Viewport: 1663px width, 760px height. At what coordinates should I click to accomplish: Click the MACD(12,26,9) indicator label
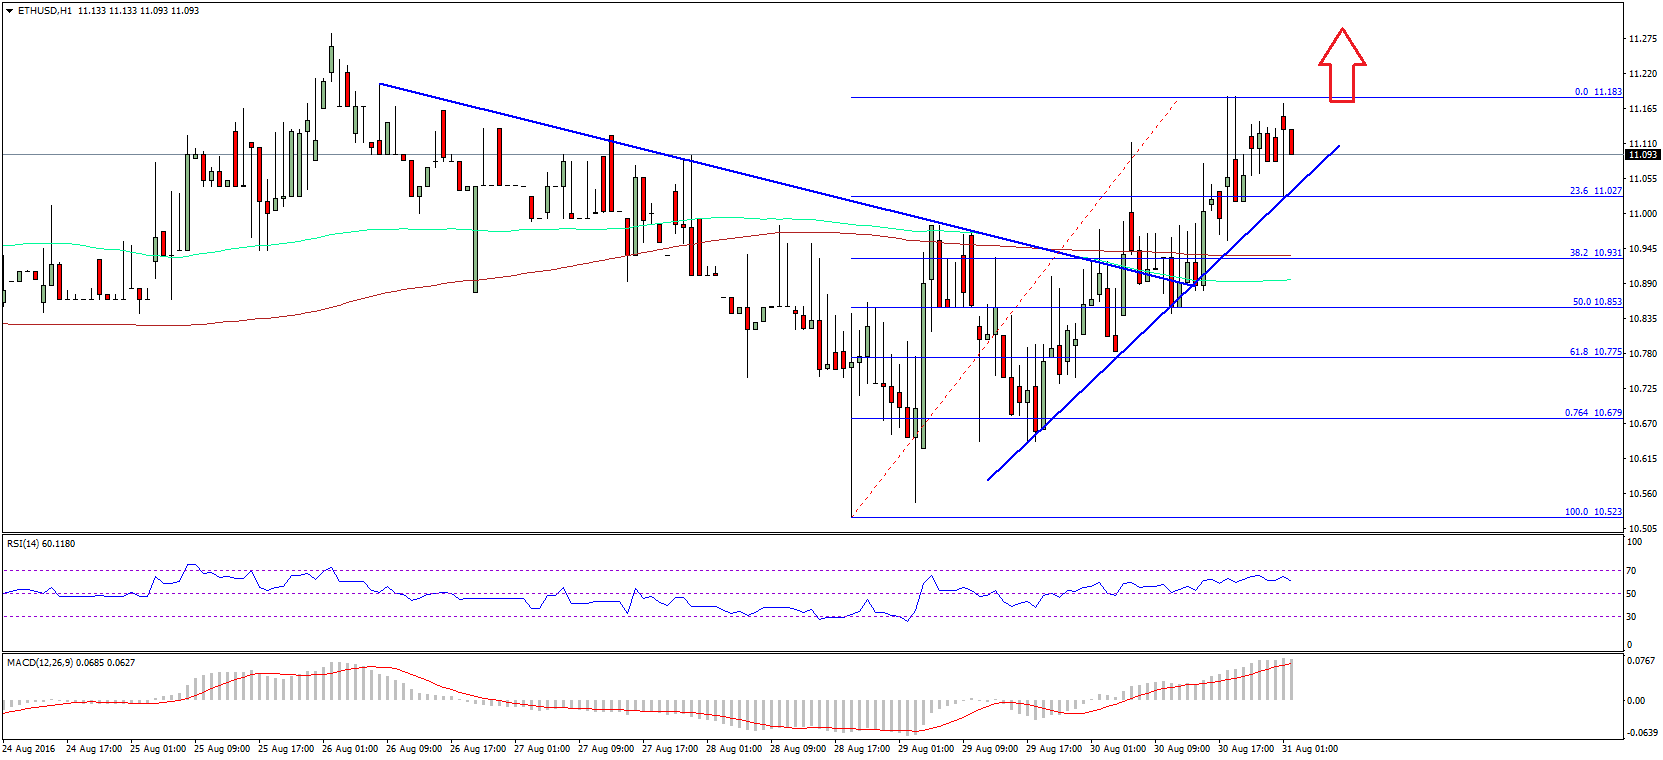(71, 663)
